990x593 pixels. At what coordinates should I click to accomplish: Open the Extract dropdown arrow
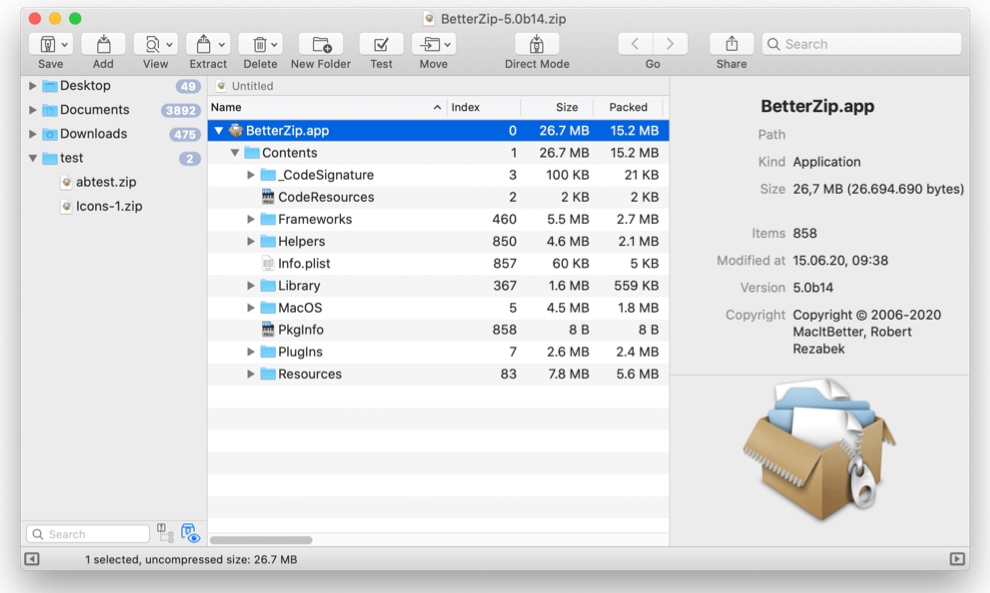point(222,45)
